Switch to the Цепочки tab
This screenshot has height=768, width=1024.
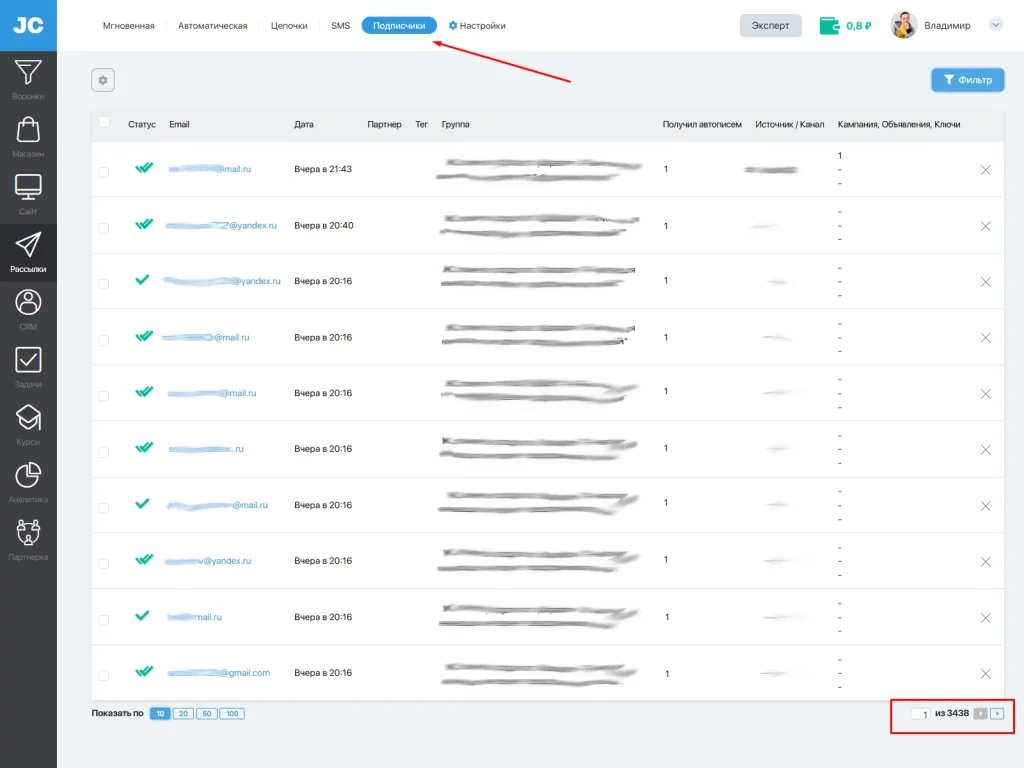coord(289,25)
